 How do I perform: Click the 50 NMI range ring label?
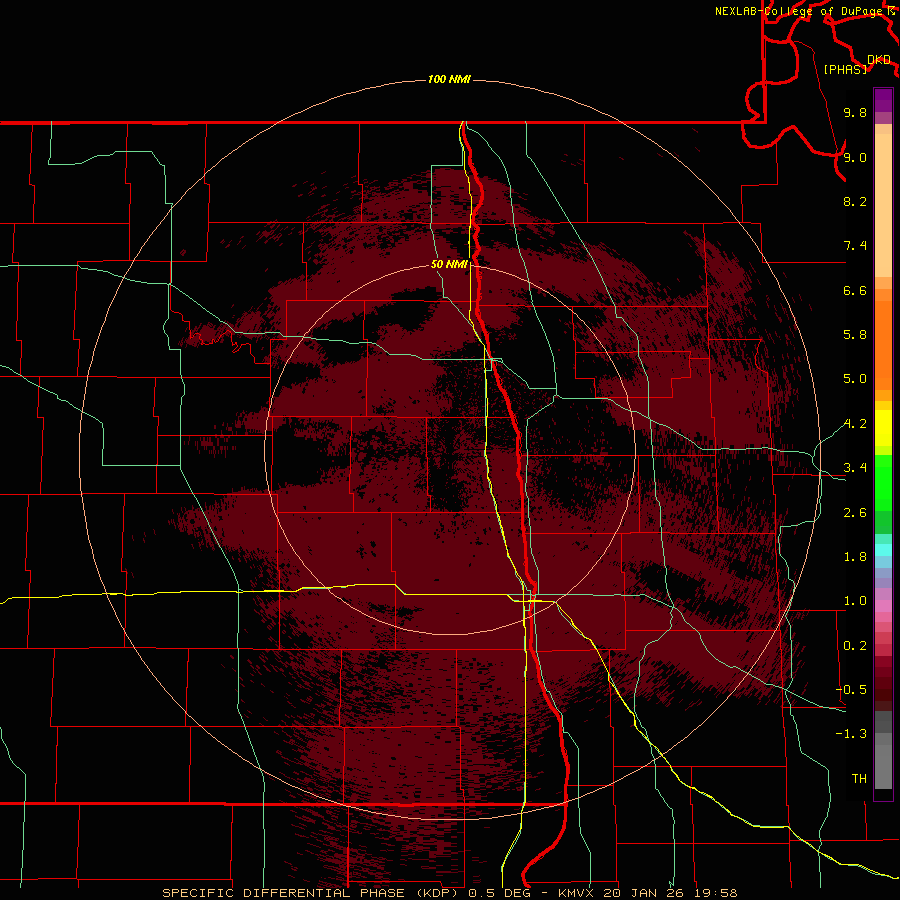(x=449, y=264)
